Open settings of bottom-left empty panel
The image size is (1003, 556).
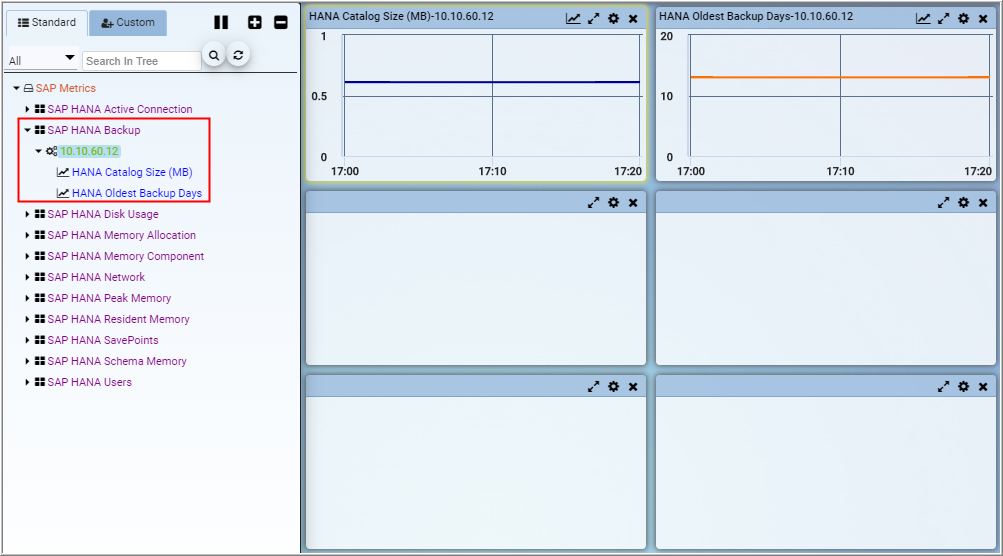click(613, 386)
